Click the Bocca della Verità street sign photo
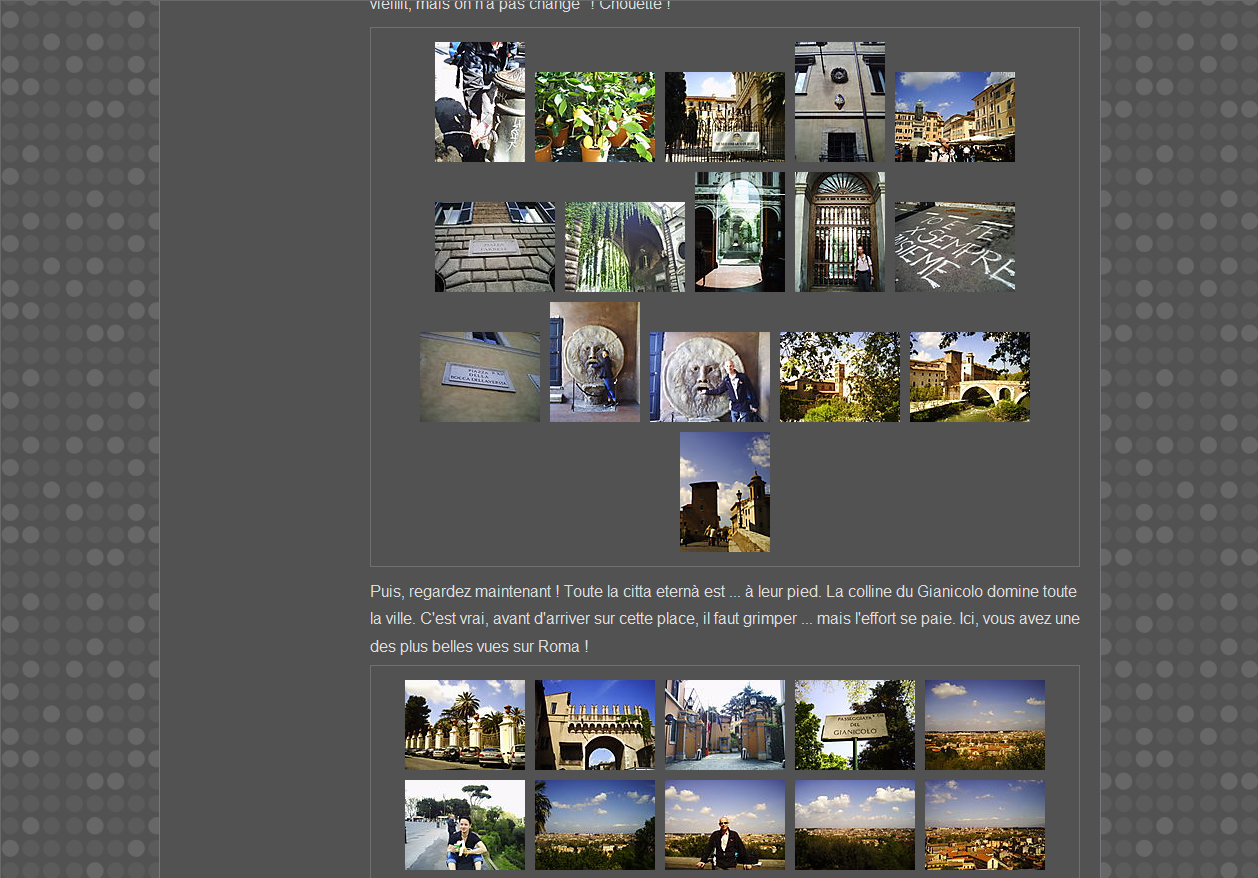Image resolution: width=1258 pixels, height=878 pixels. pyautogui.click(x=479, y=377)
